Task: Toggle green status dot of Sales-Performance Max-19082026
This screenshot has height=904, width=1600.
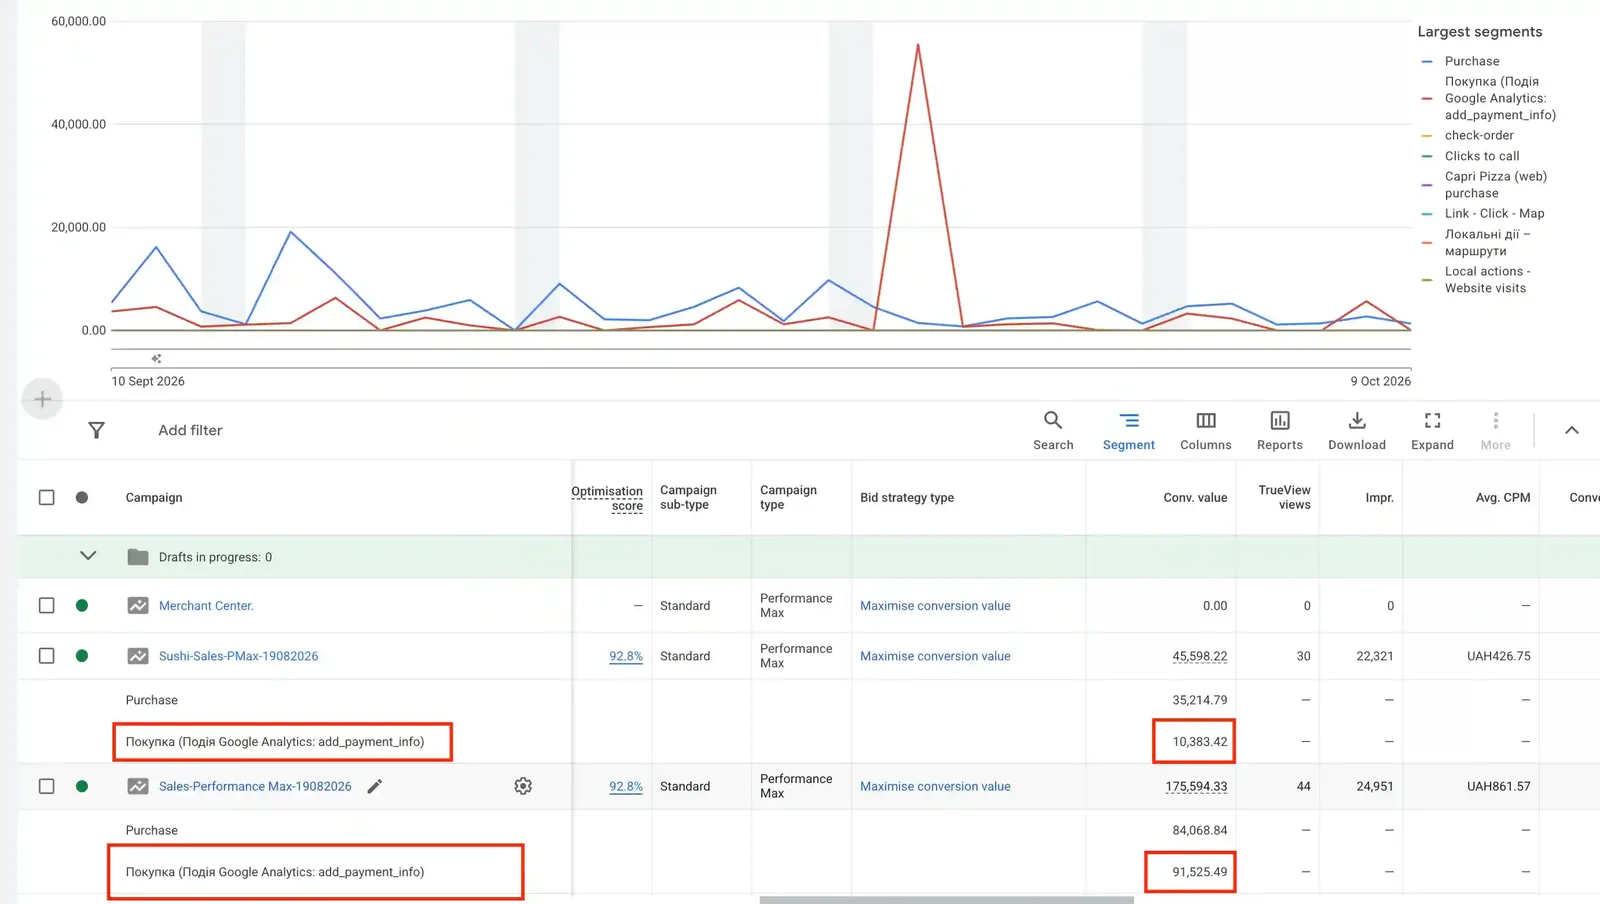Action: tap(82, 787)
